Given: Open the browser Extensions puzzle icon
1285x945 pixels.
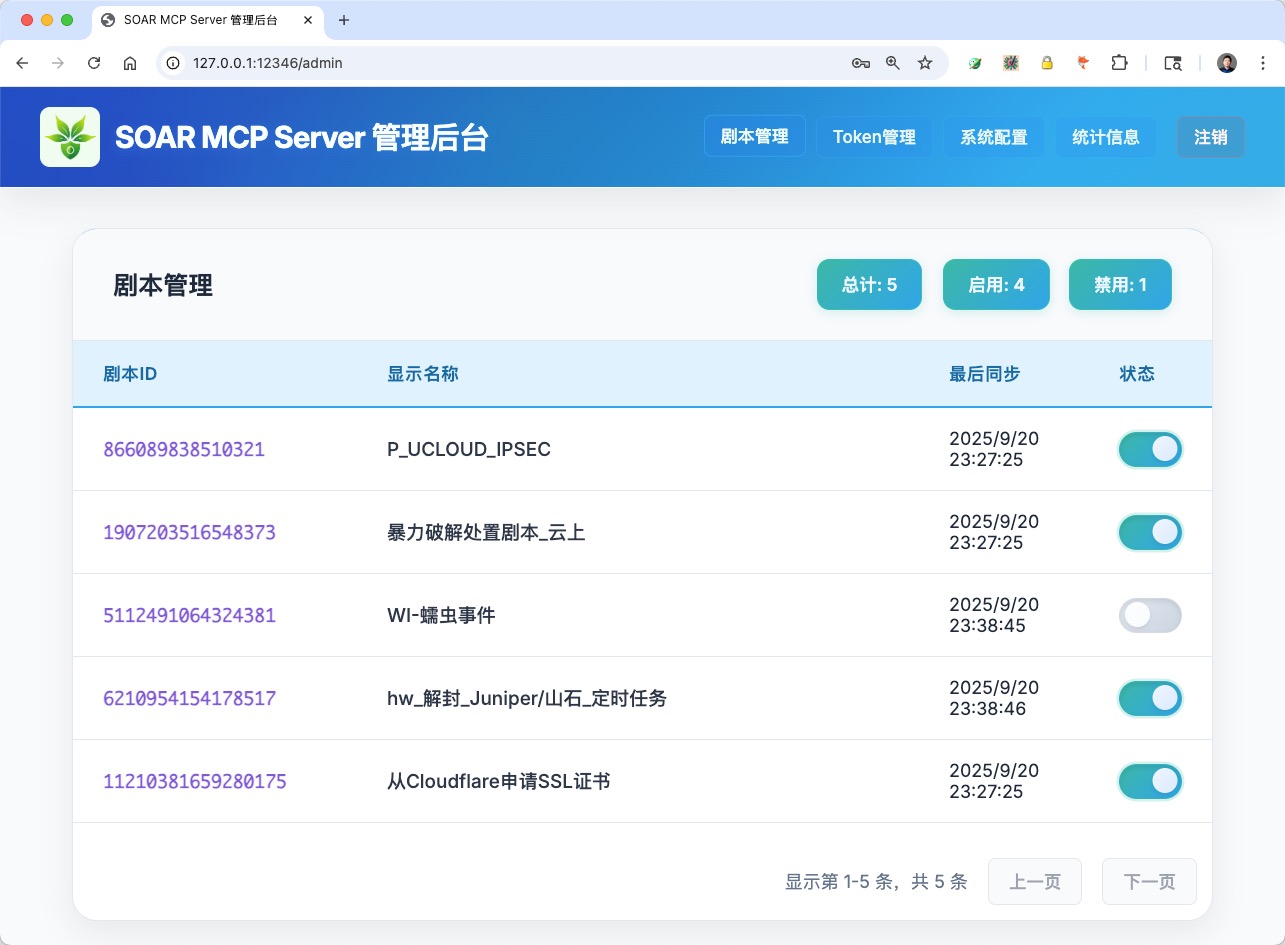Looking at the screenshot, I should [1119, 62].
